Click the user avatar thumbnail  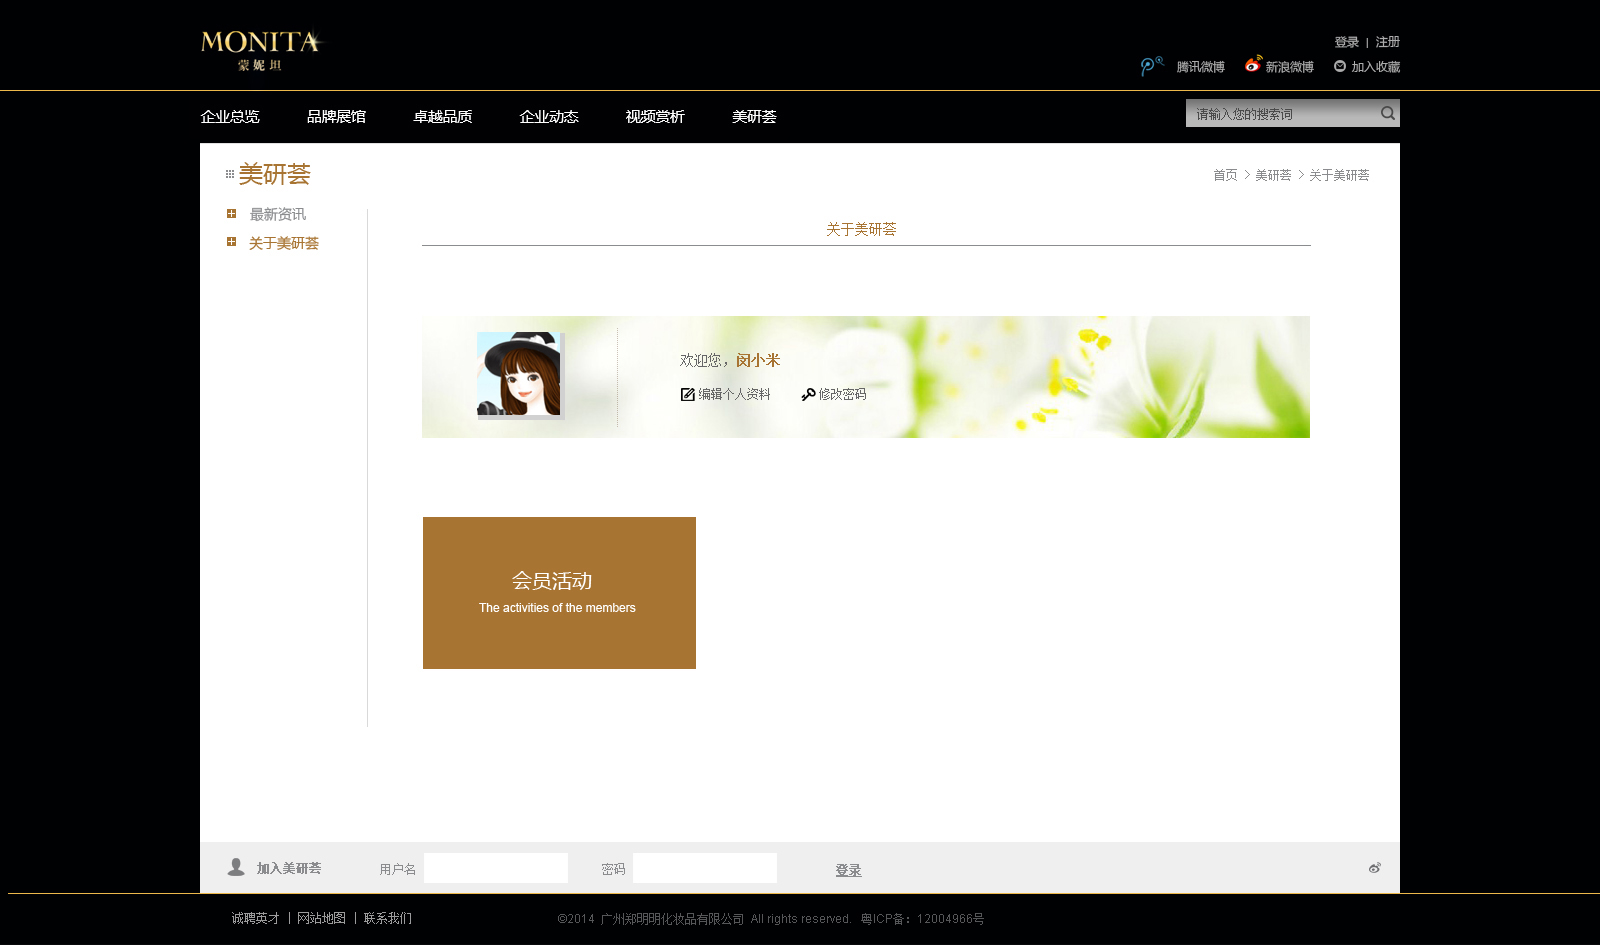519,374
